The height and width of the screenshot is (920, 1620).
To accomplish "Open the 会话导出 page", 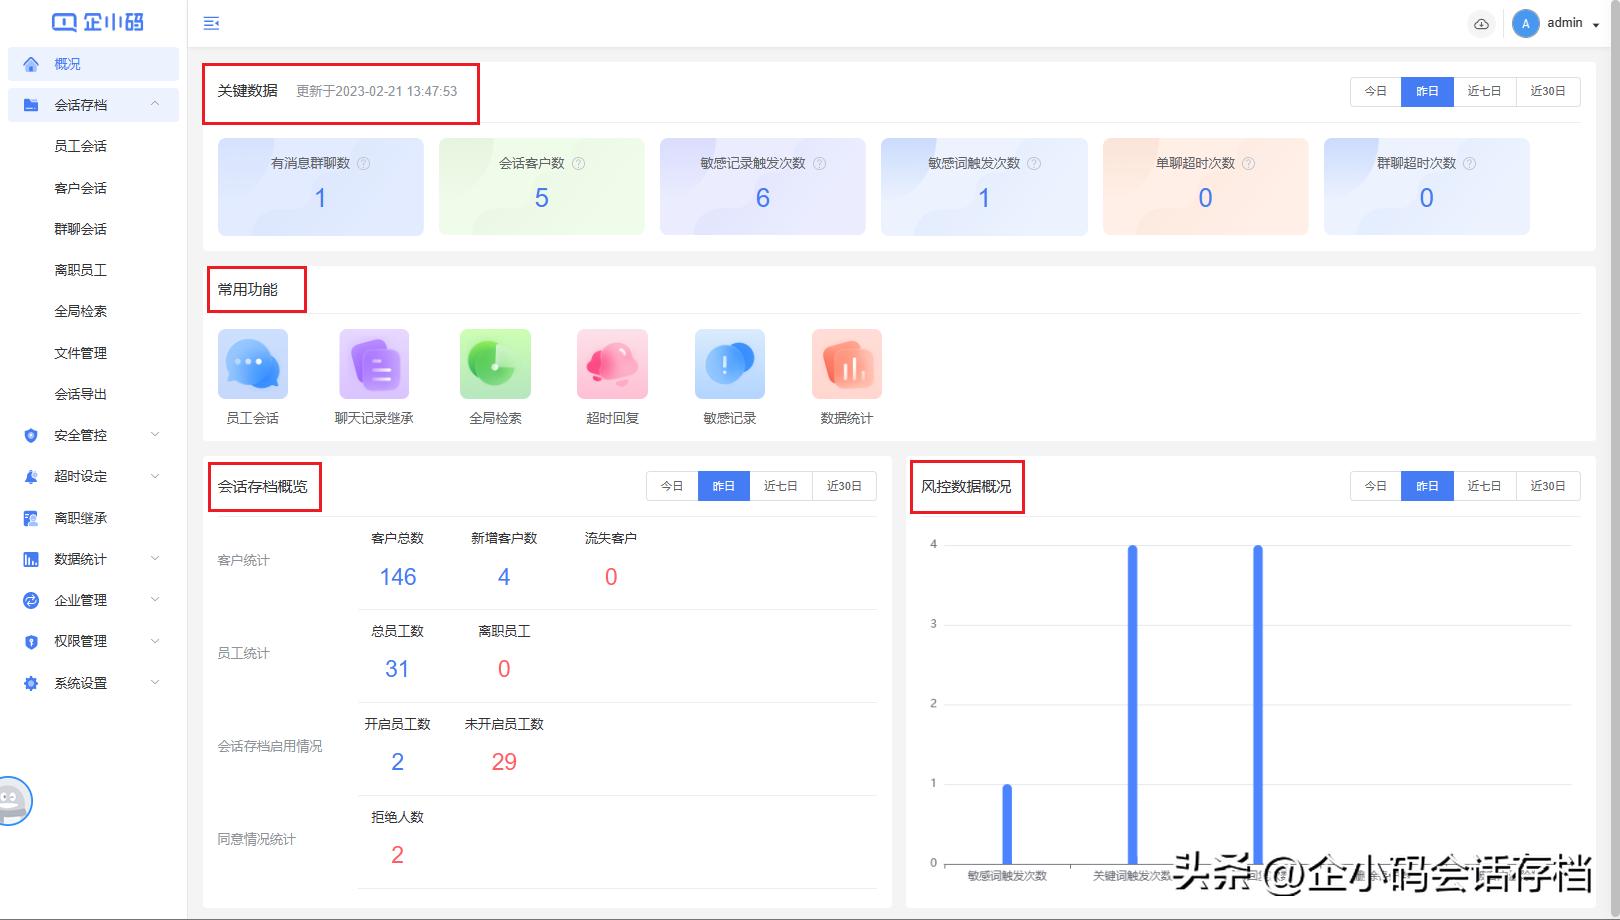I will [80, 393].
